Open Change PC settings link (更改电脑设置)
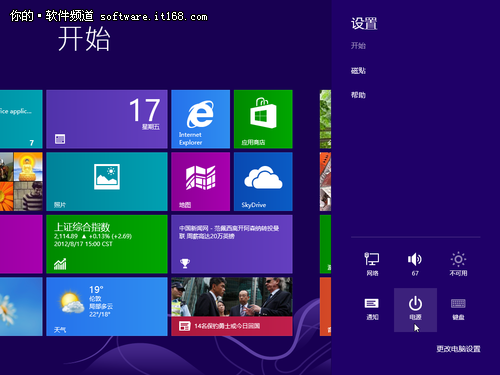500x375 pixels. pos(458,349)
